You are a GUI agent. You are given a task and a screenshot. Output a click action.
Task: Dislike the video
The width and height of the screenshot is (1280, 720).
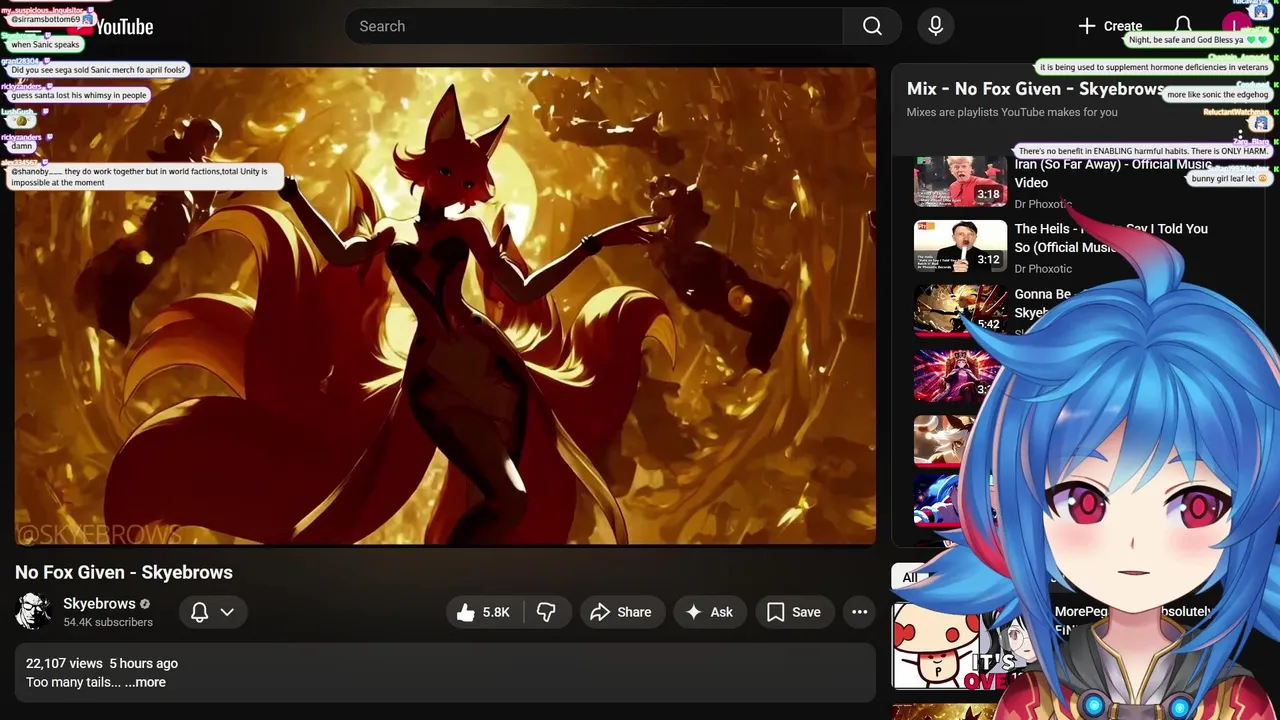click(546, 612)
